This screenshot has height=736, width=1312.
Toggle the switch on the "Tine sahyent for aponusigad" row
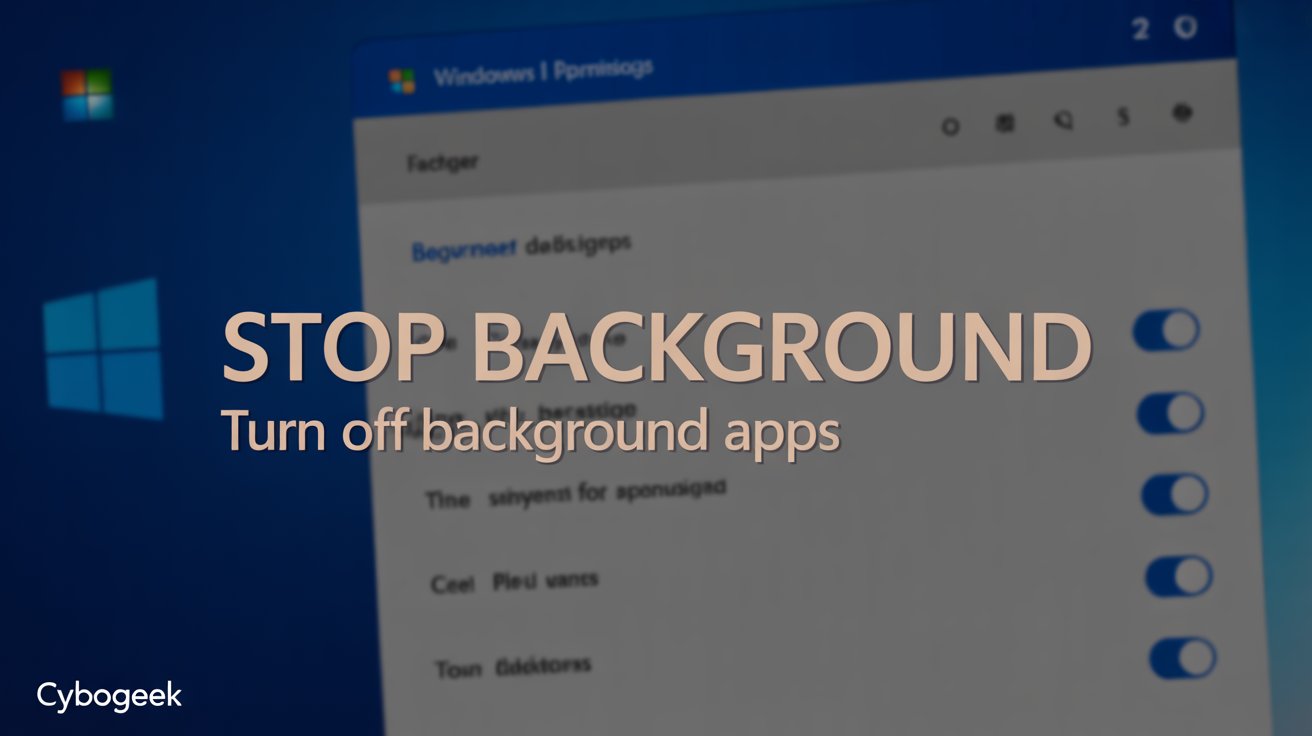tap(1174, 494)
